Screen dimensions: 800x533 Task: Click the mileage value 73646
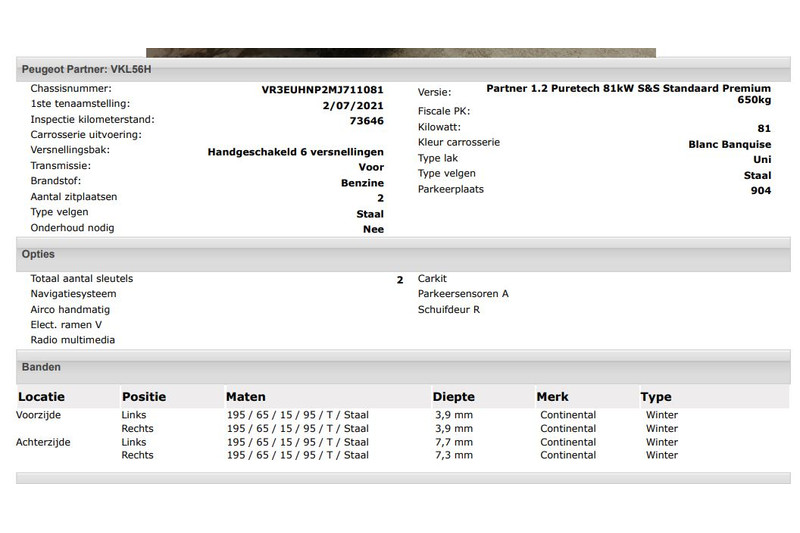(366, 121)
